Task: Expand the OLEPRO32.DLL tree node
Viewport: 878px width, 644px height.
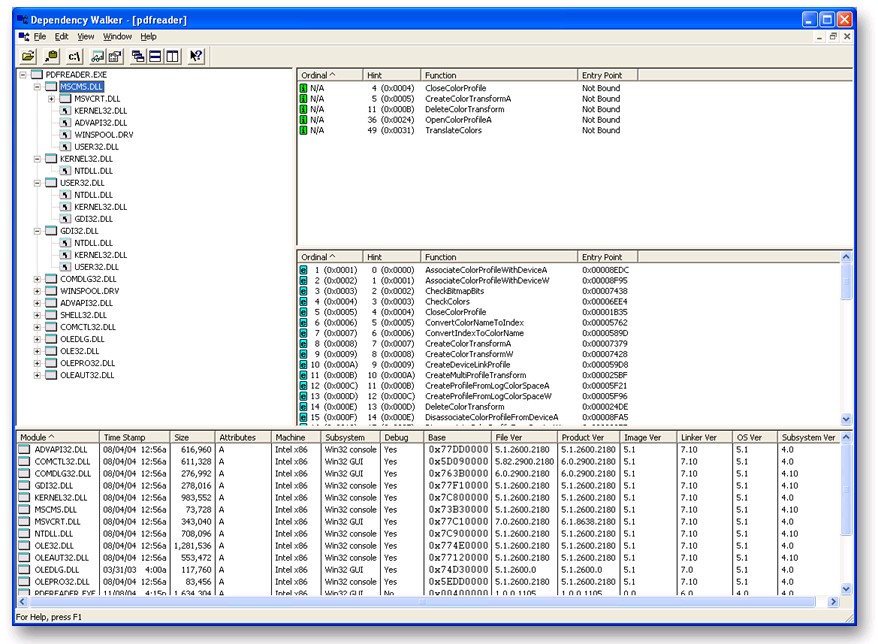Action: [x=37, y=363]
